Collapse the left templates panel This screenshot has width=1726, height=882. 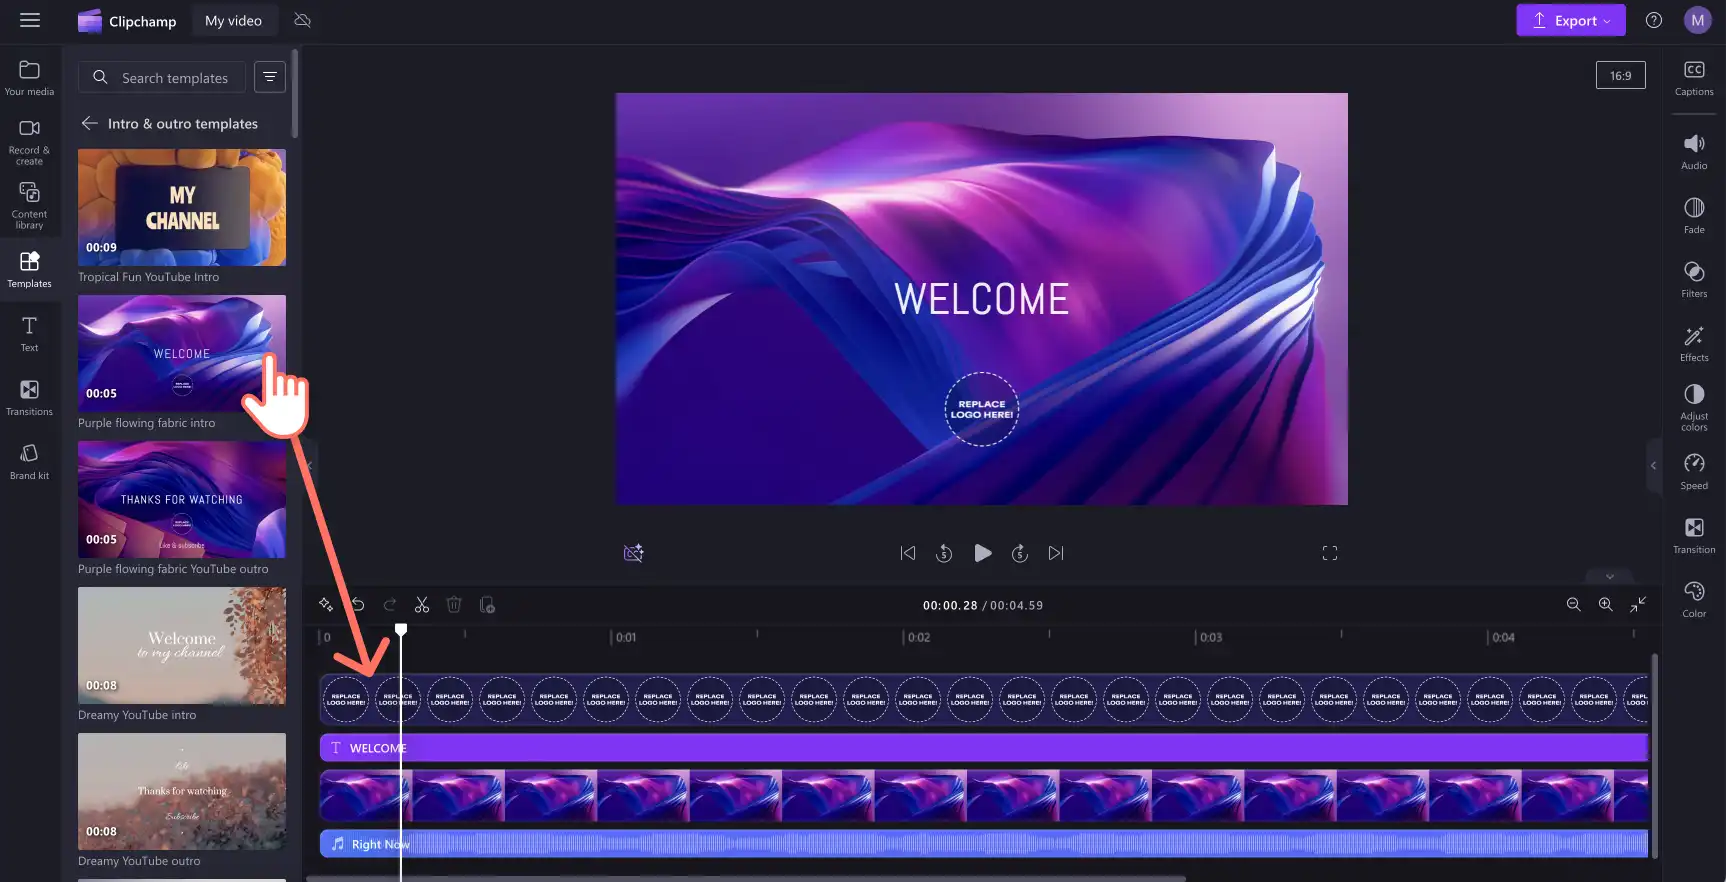pos(309,465)
